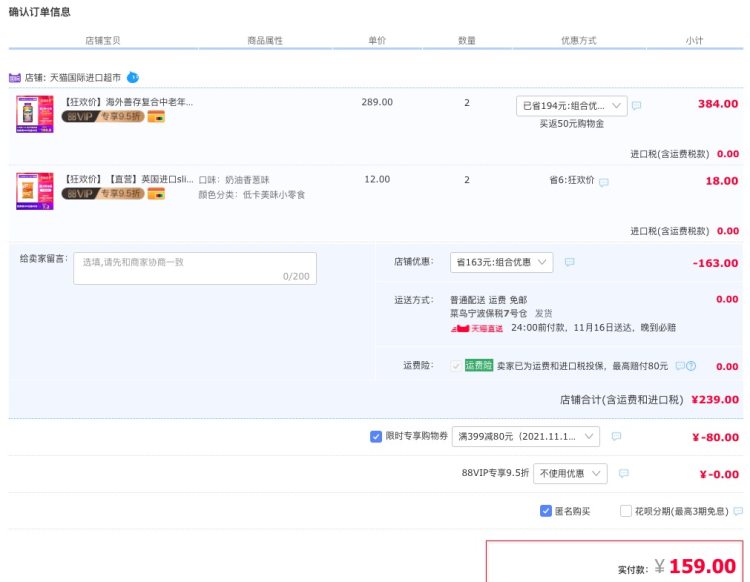
Task: Click the 优惠方式 column header
Action: click(x=579, y=41)
